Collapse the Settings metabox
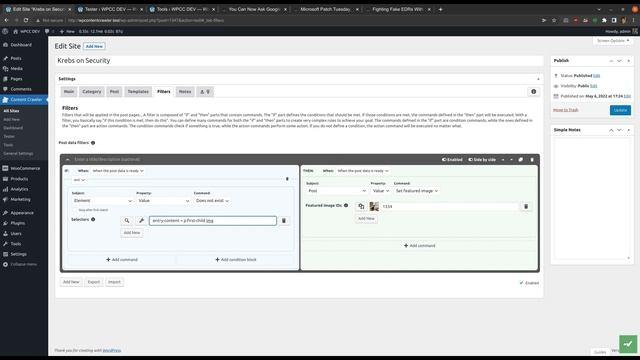This screenshot has width=640, height=360. click(x=538, y=79)
